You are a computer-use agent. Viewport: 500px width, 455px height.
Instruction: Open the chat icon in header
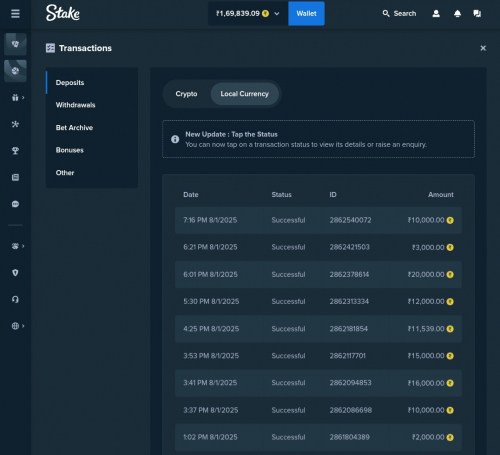(x=477, y=13)
